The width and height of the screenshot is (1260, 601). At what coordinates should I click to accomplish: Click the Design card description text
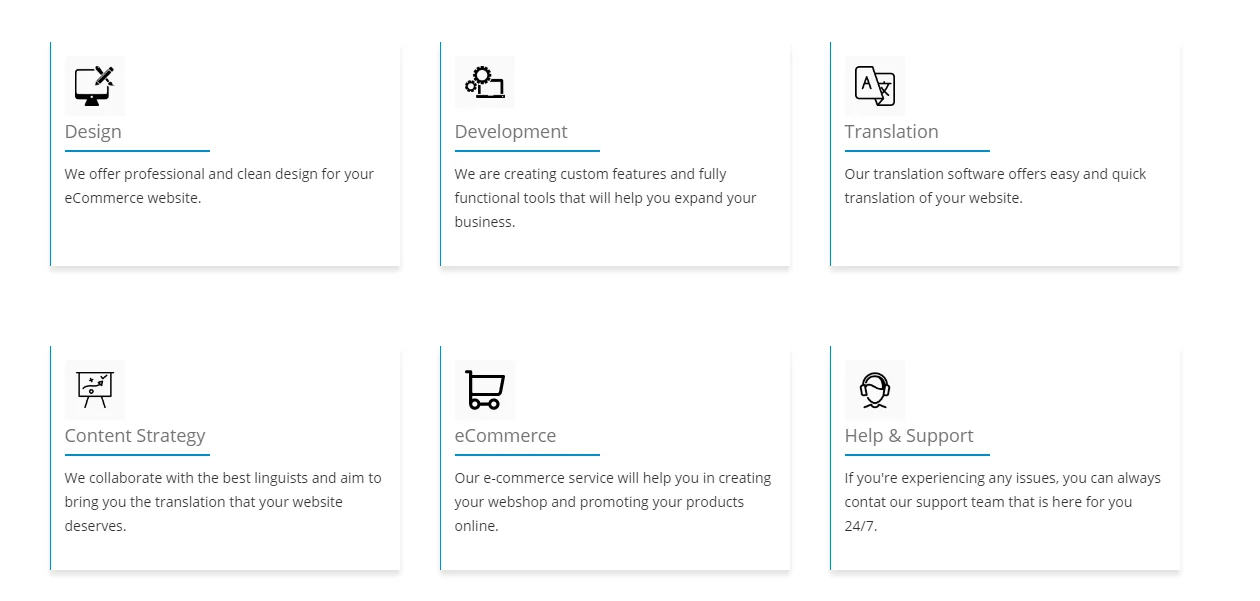point(219,186)
